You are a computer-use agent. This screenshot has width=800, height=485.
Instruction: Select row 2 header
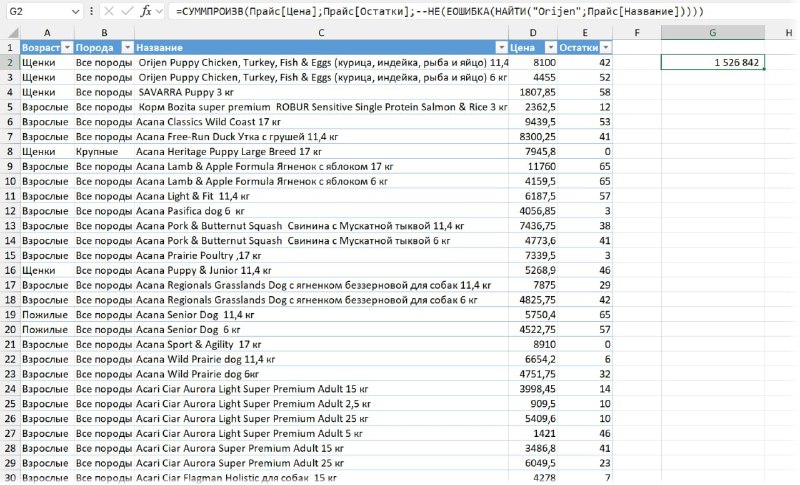pyautogui.click(x=10, y=62)
